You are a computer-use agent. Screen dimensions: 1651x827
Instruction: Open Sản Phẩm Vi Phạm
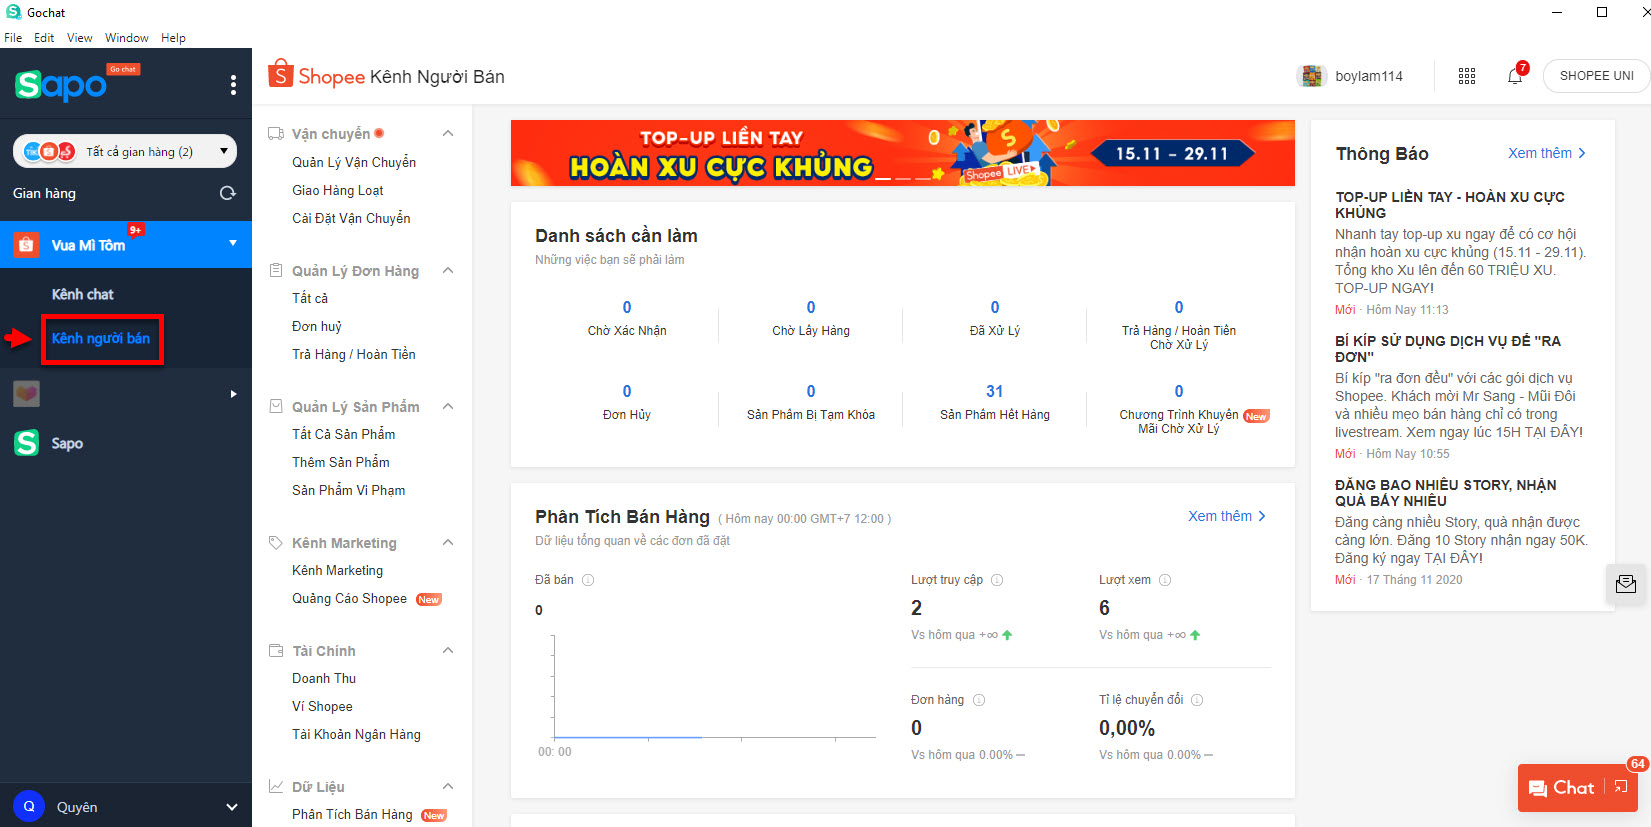pos(349,490)
